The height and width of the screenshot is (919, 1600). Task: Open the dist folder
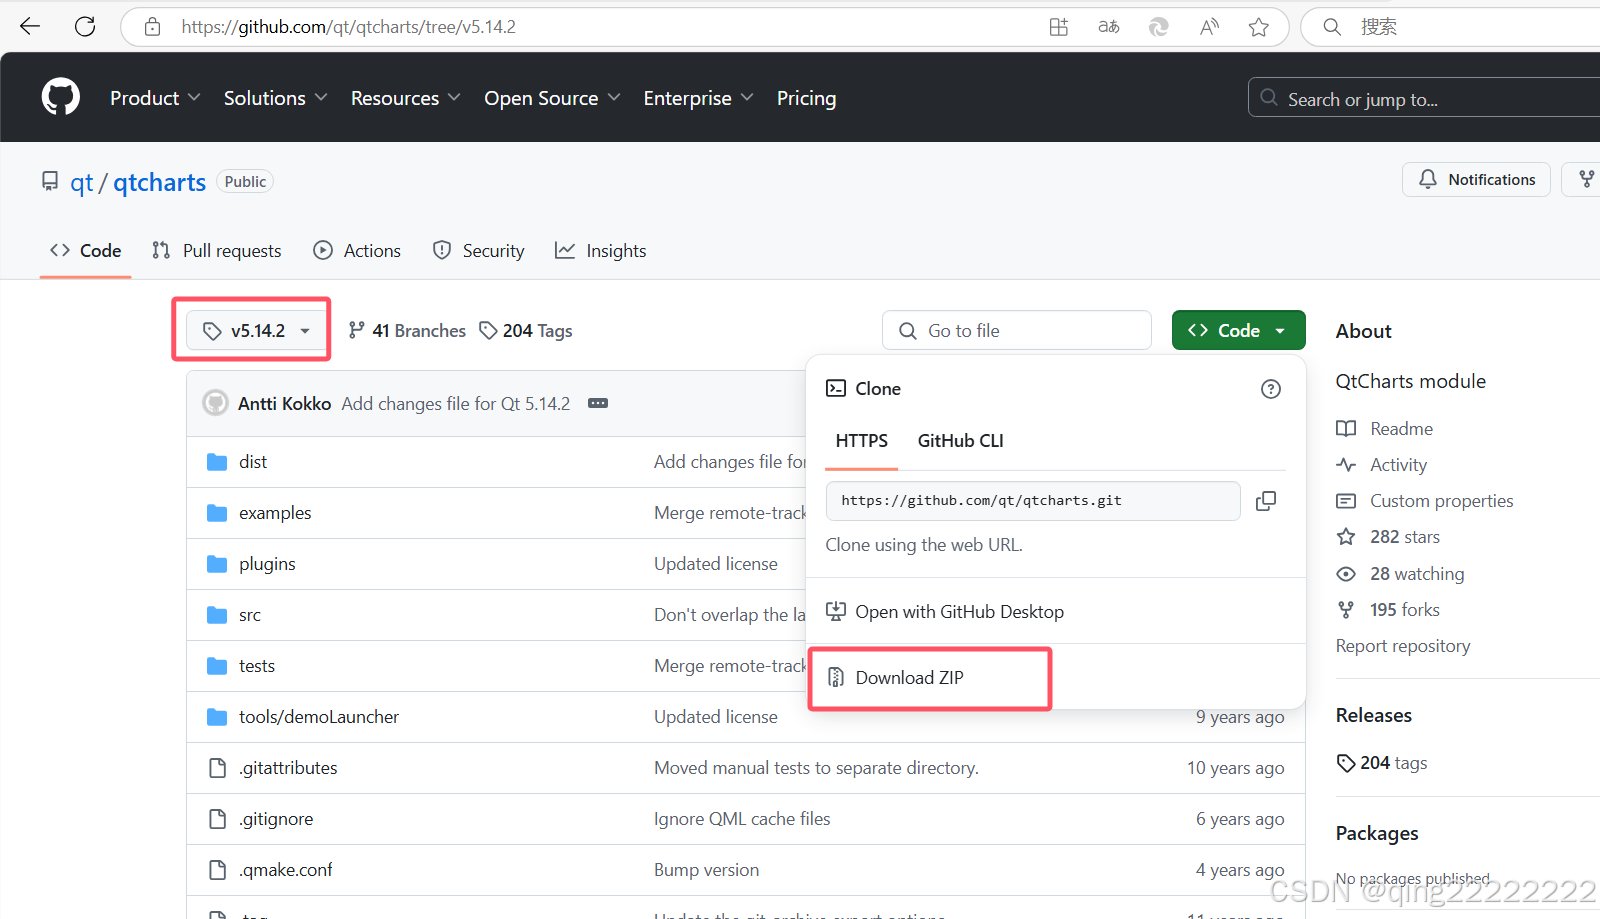(253, 462)
